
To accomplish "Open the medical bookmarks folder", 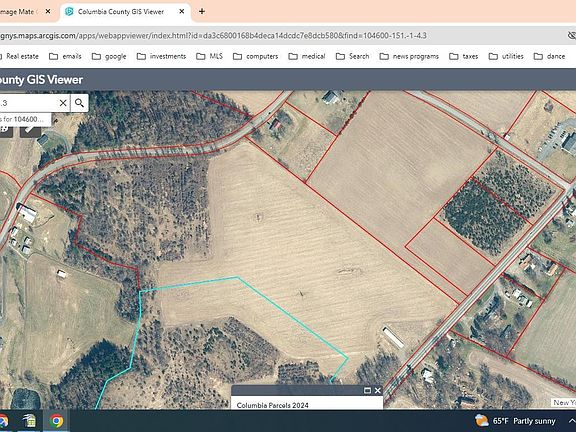I will tap(307, 56).
